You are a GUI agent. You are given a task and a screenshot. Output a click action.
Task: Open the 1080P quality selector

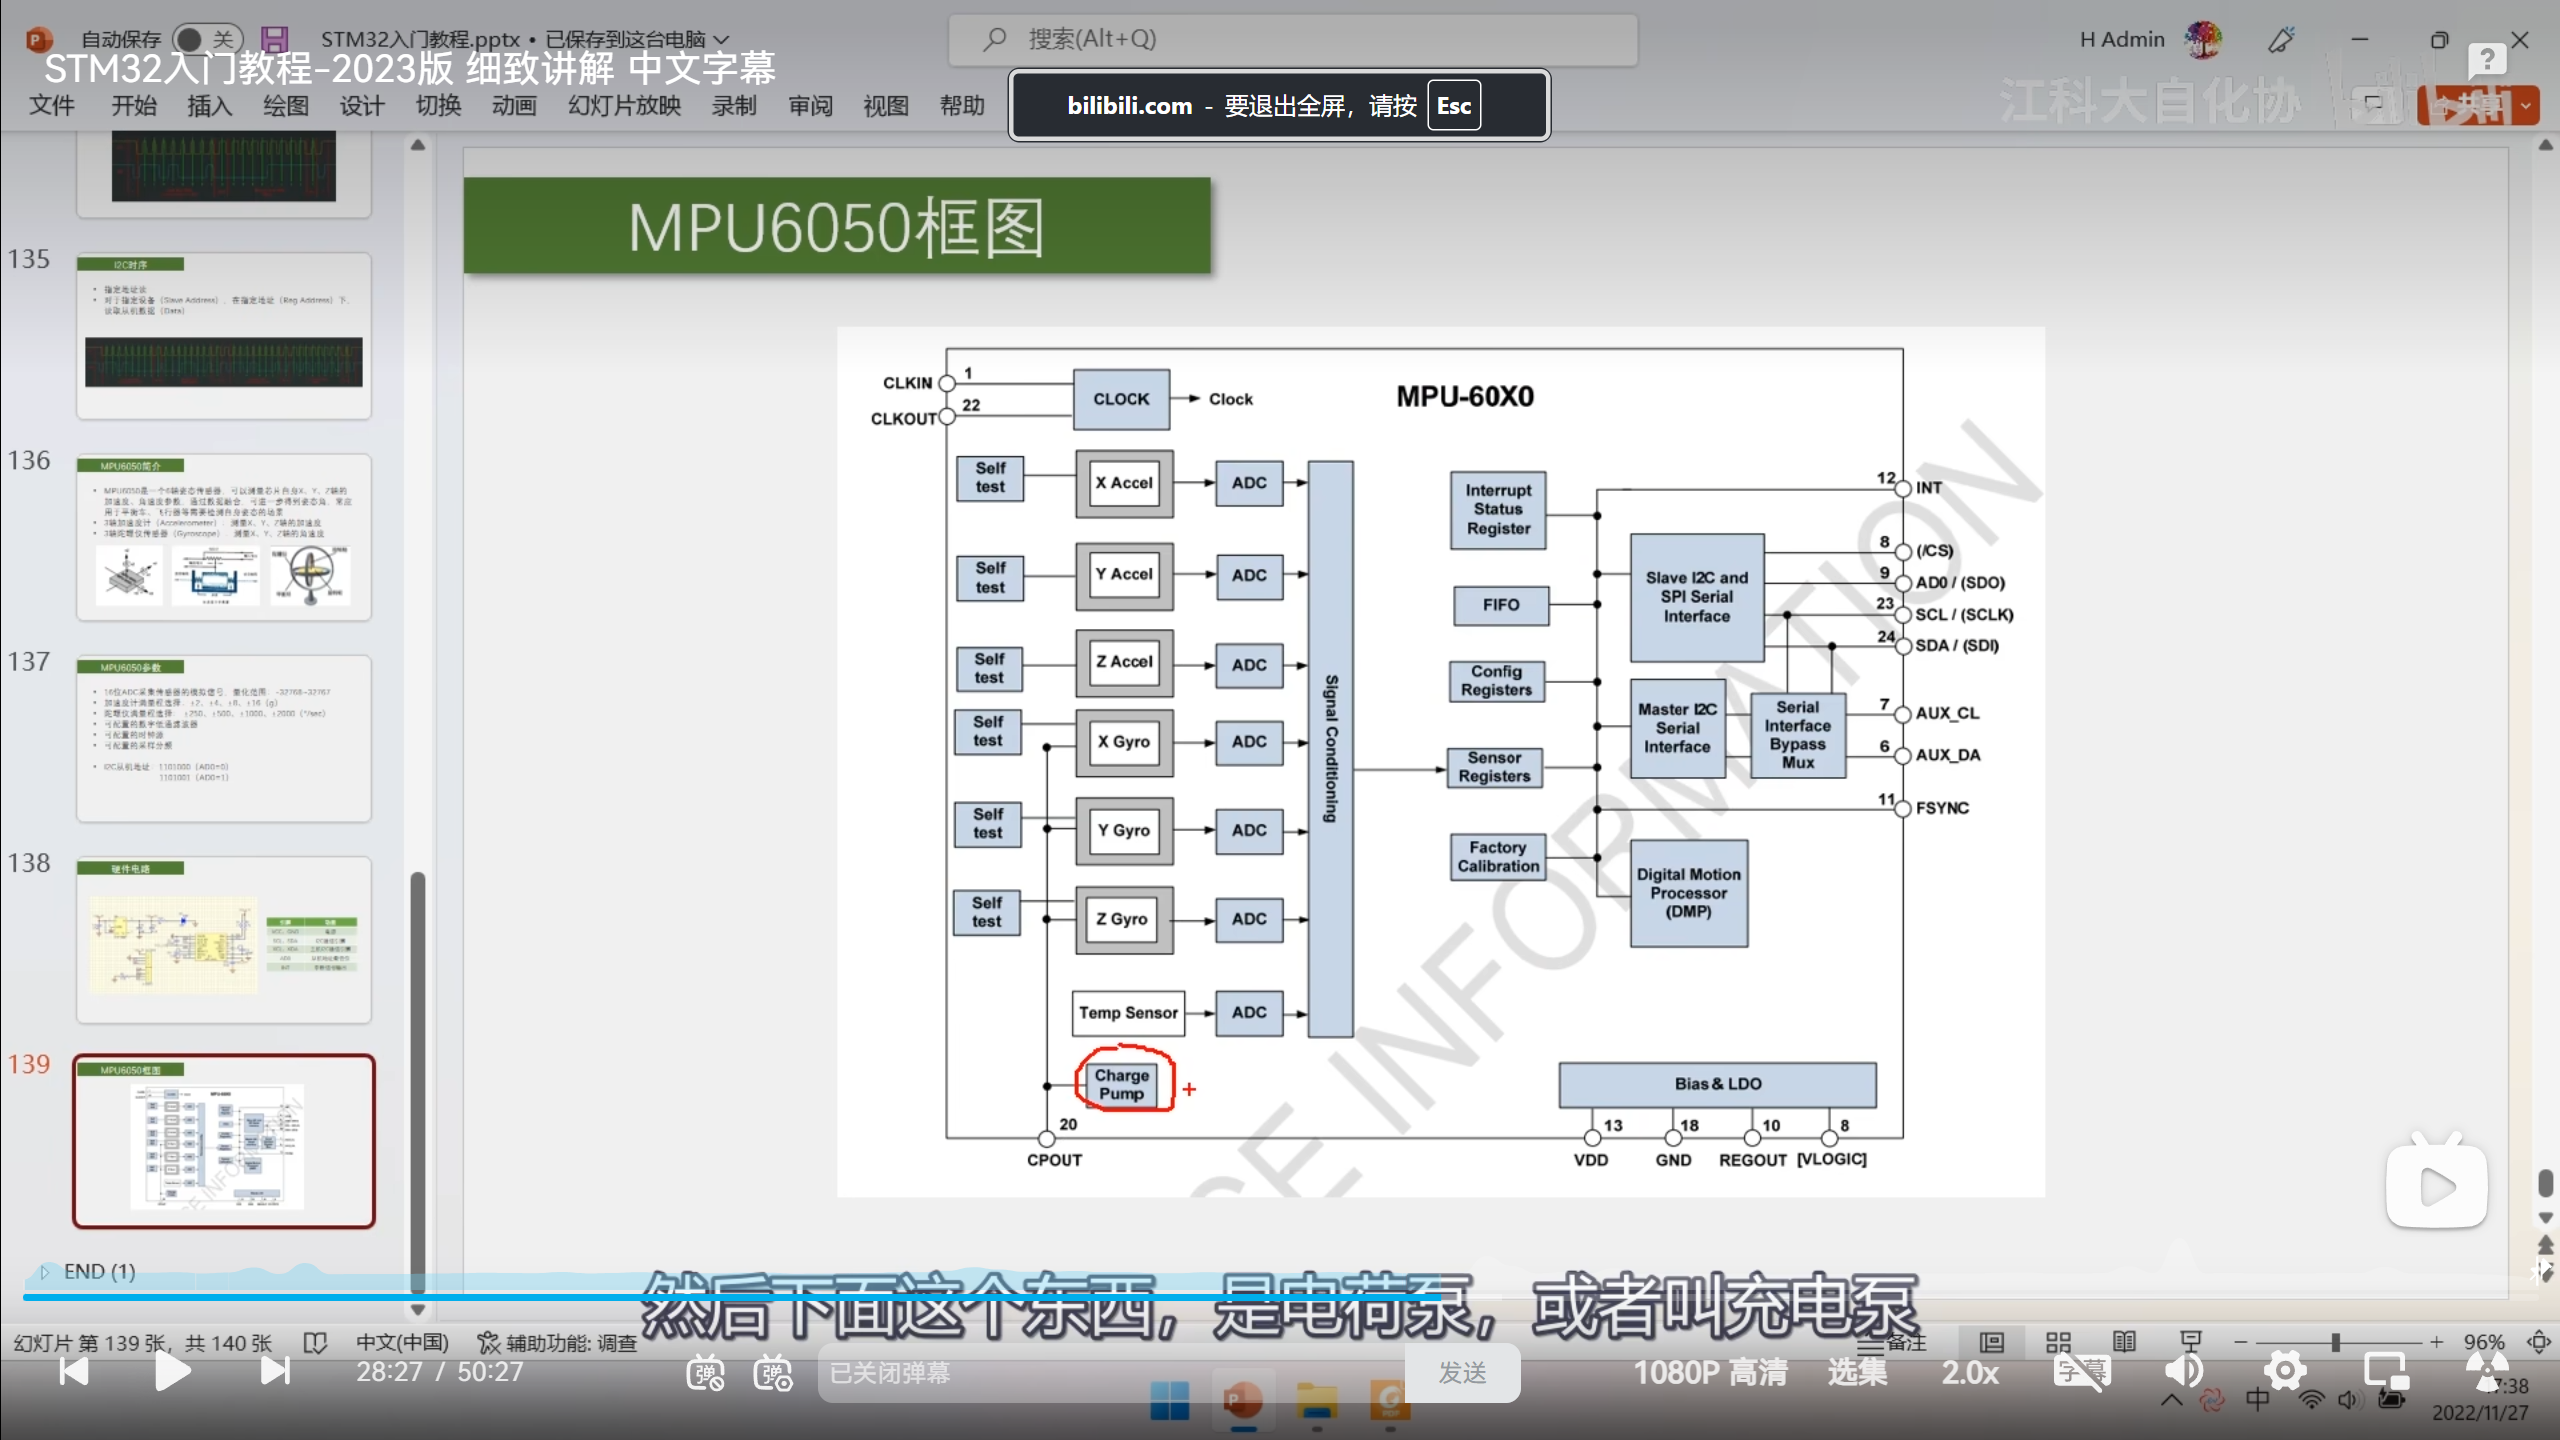pos(1710,1372)
